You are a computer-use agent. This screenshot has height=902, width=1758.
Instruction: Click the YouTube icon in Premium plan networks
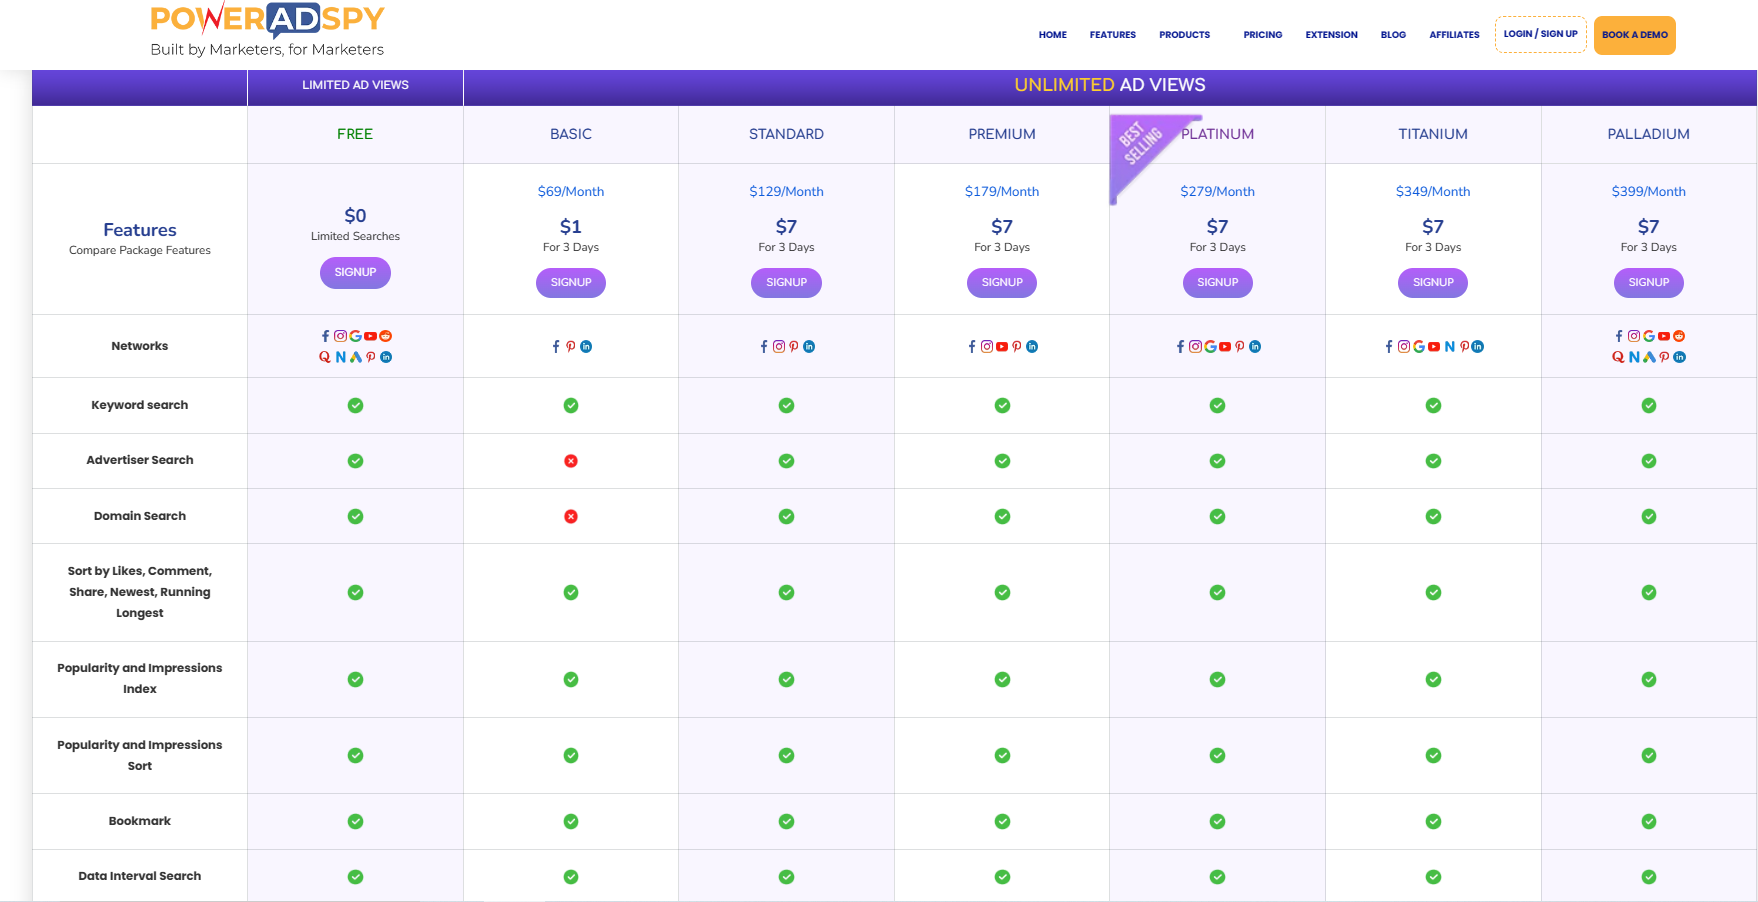pyautogui.click(x=1002, y=346)
